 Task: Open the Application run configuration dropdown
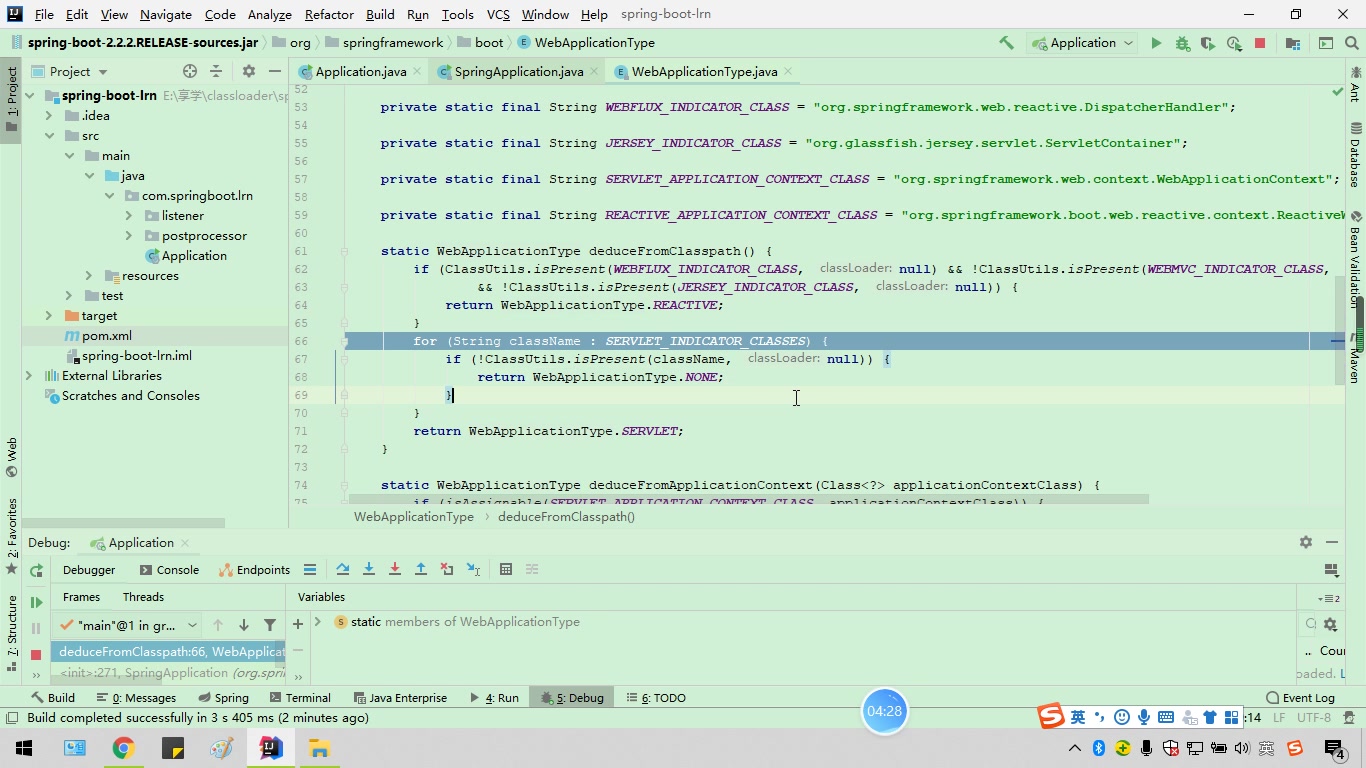coord(1082,43)
